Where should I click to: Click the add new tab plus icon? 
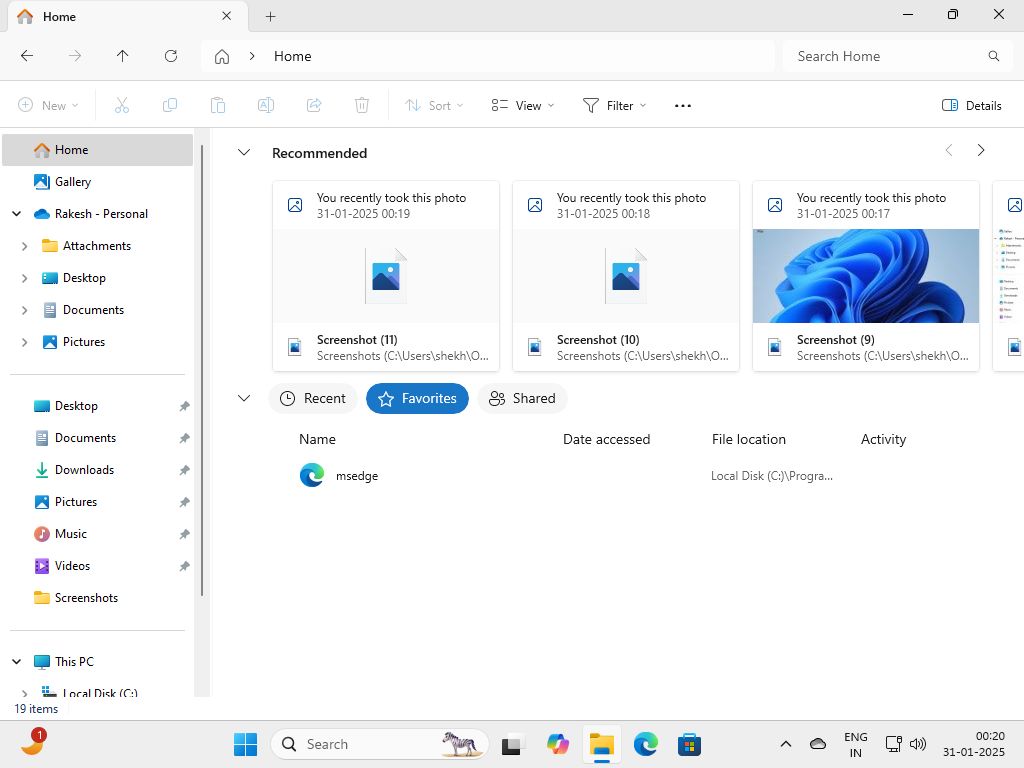pyautogui.click(x=270, y=16)
